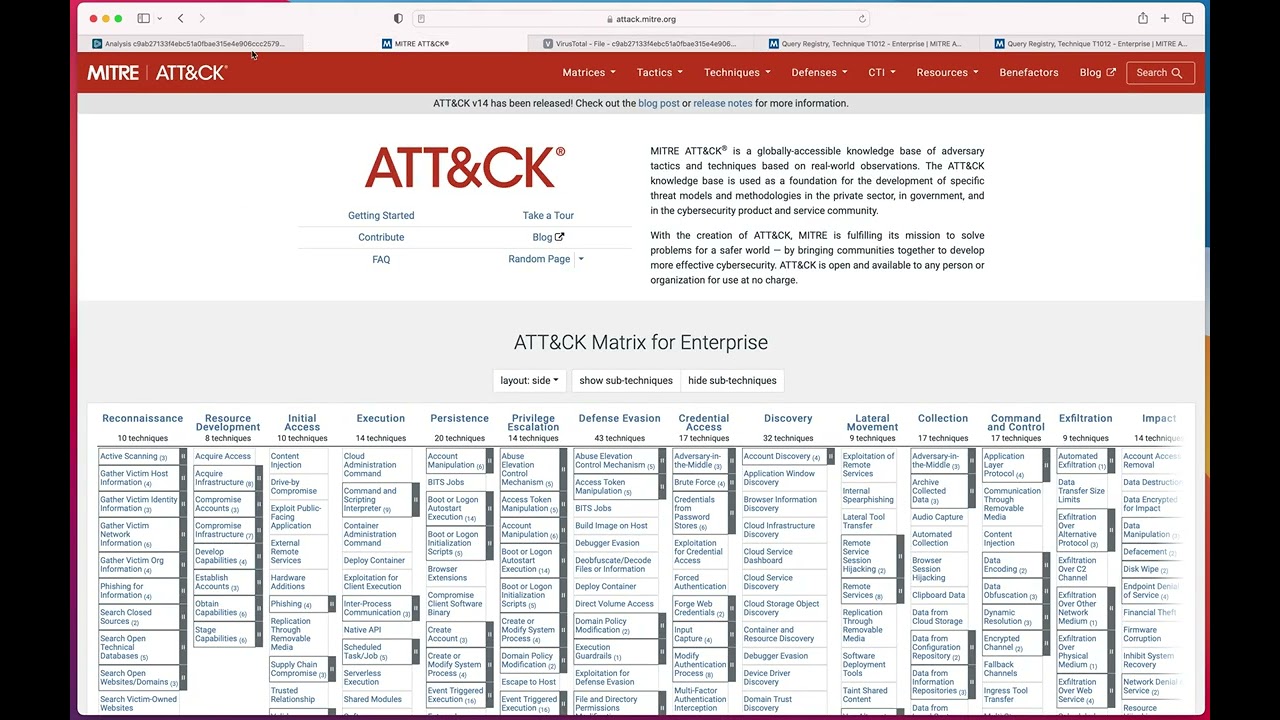The width and height of the screenshot is (1280, 720).
Task: Open Internal Spearphishing technique
Action: [x=868, y=495]
